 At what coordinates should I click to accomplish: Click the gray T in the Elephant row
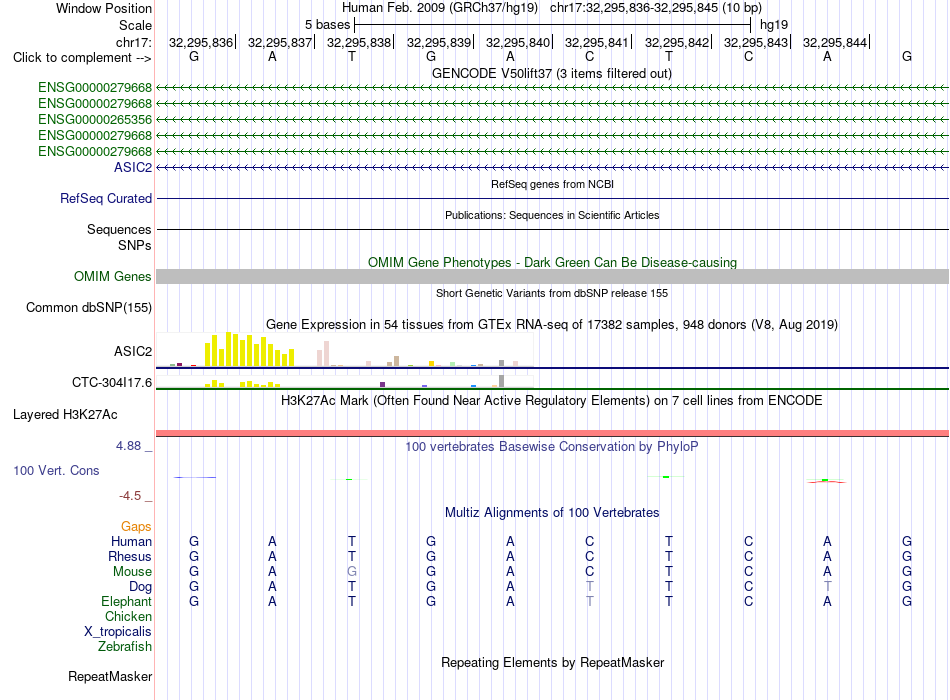click(590, 601)
